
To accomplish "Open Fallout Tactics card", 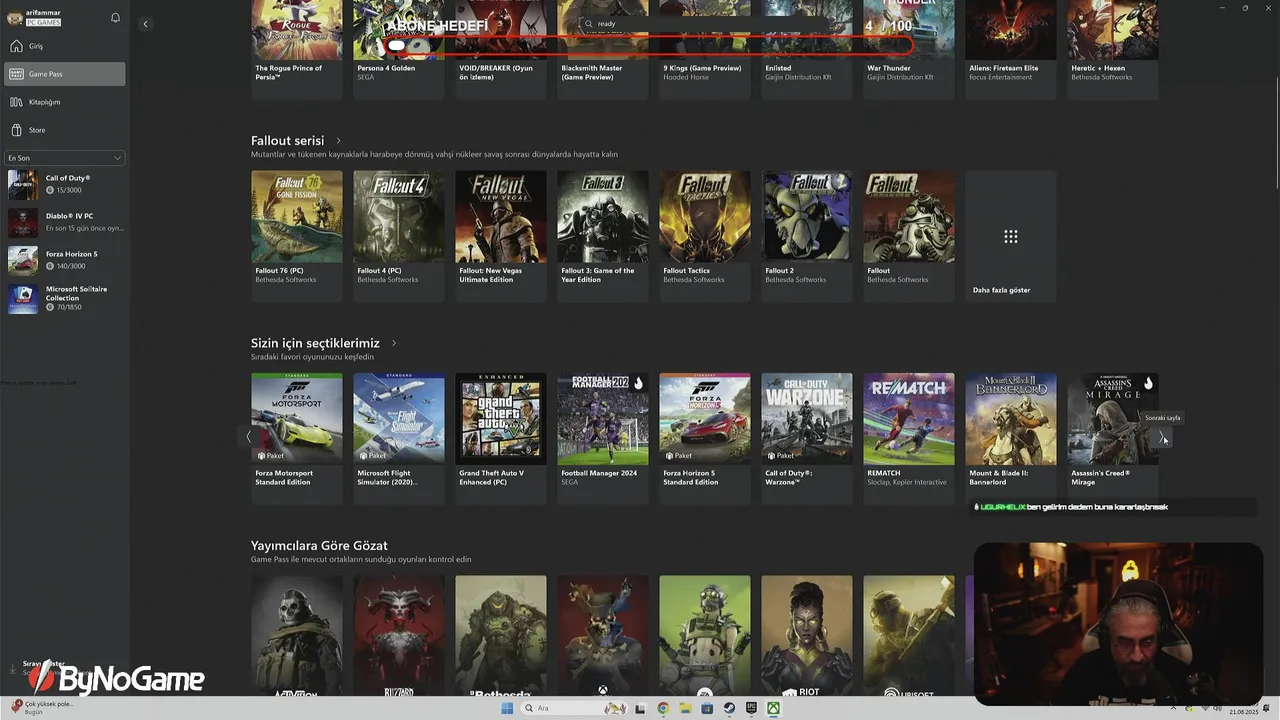I will click(704, 235).
